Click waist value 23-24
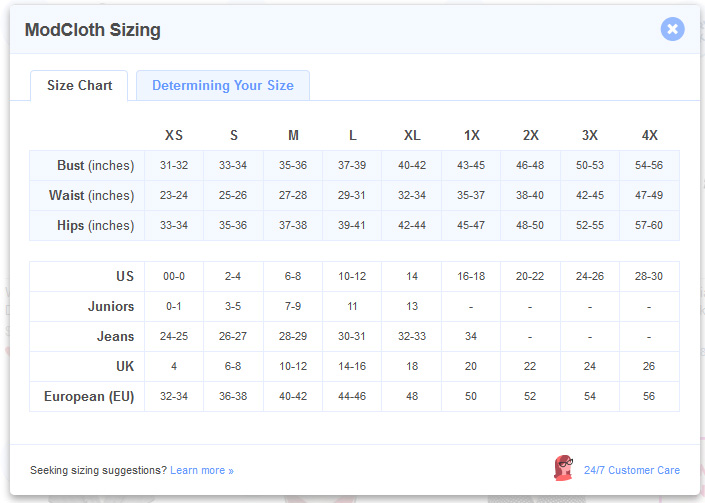Screen dimensions: 705x503 click(174, 196)
